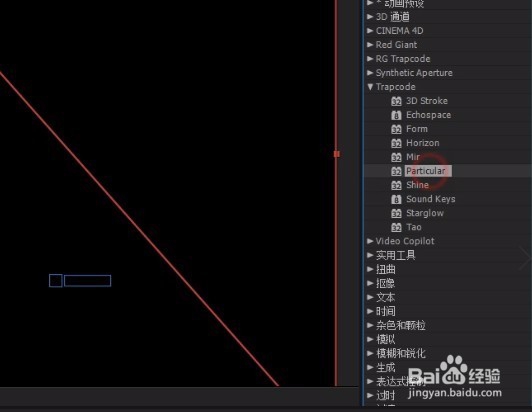Select the Horizon effect
Screen dimensions: 532x412
point(423,143)
